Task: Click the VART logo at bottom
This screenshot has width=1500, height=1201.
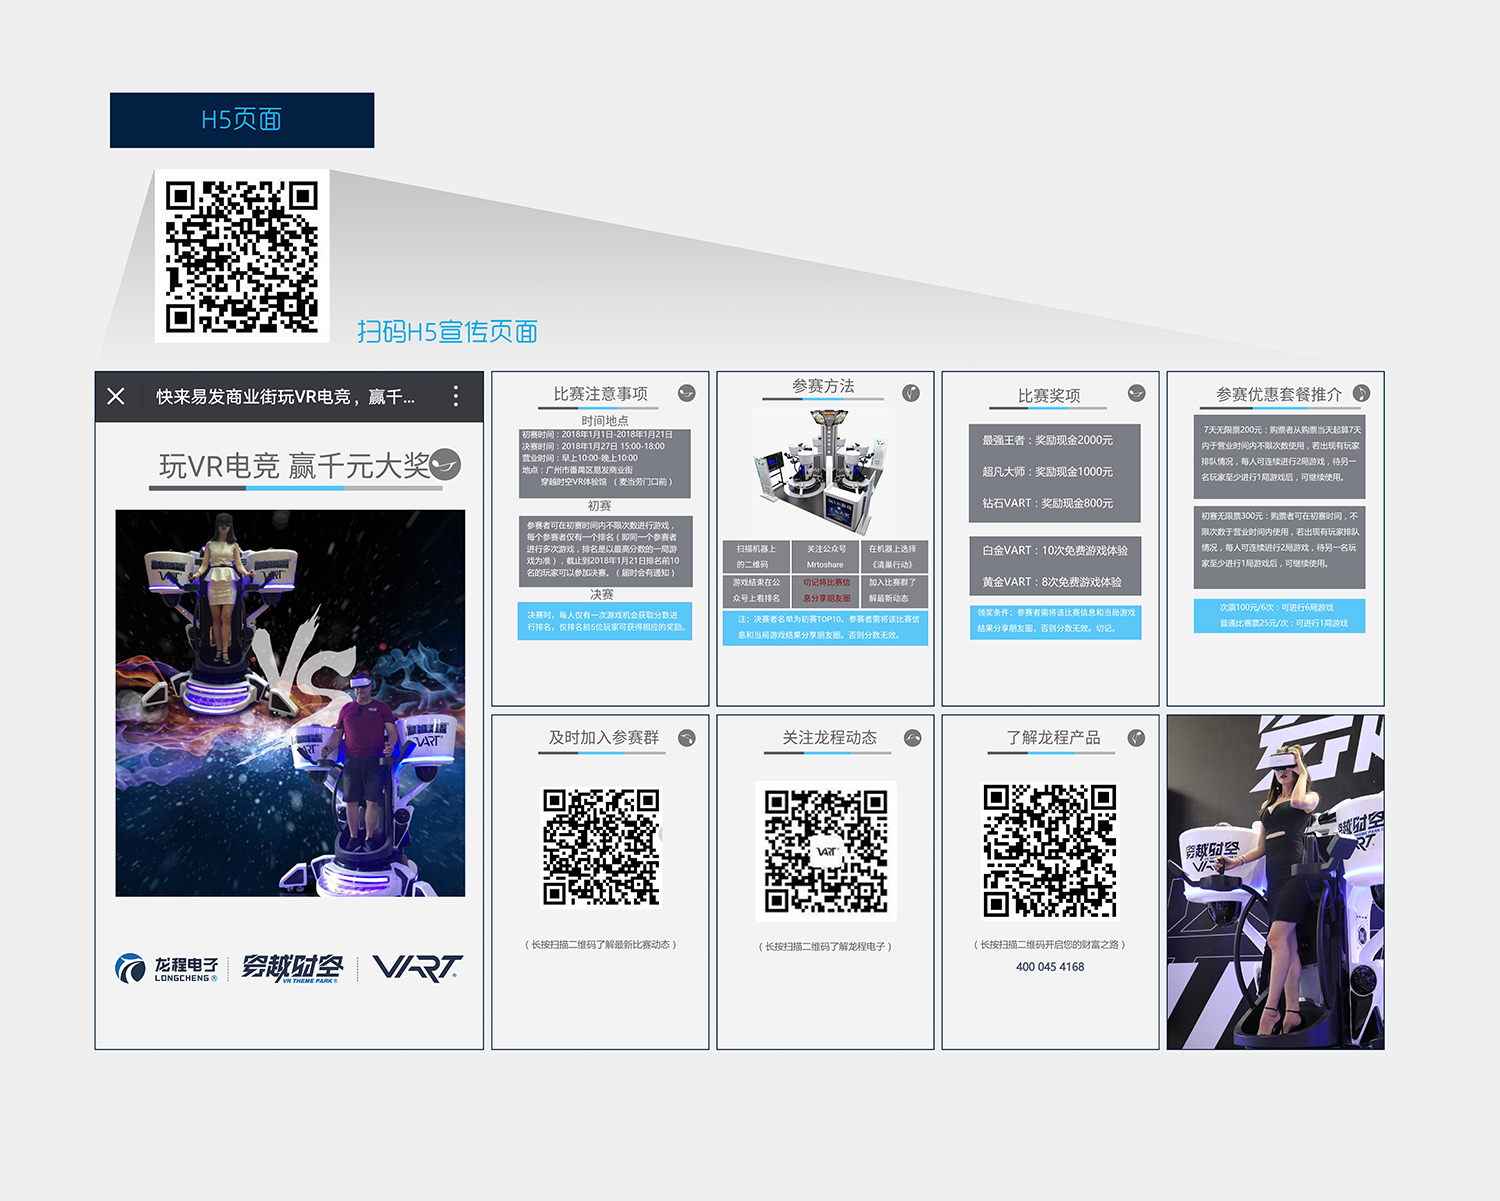Action: point(417,967)
